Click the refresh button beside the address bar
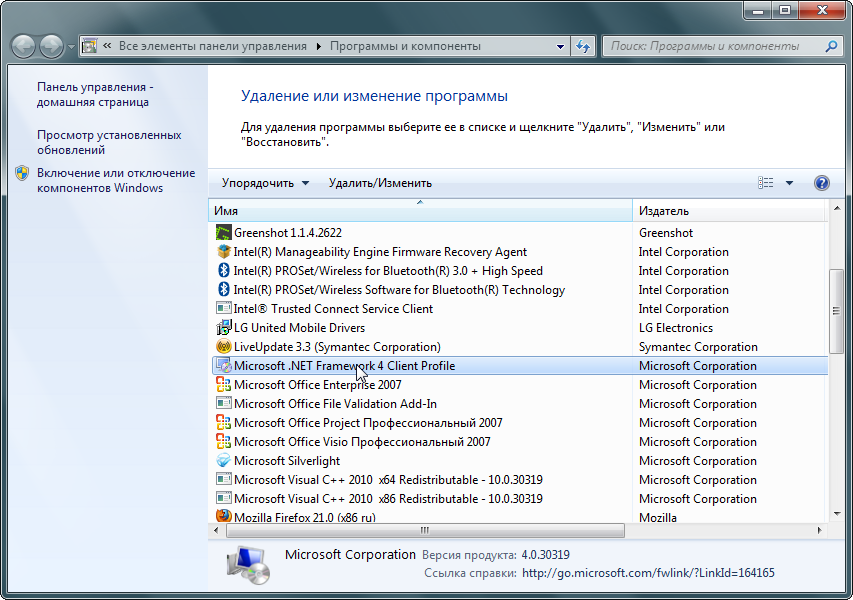853x600 pixels. tap(583, 46)
